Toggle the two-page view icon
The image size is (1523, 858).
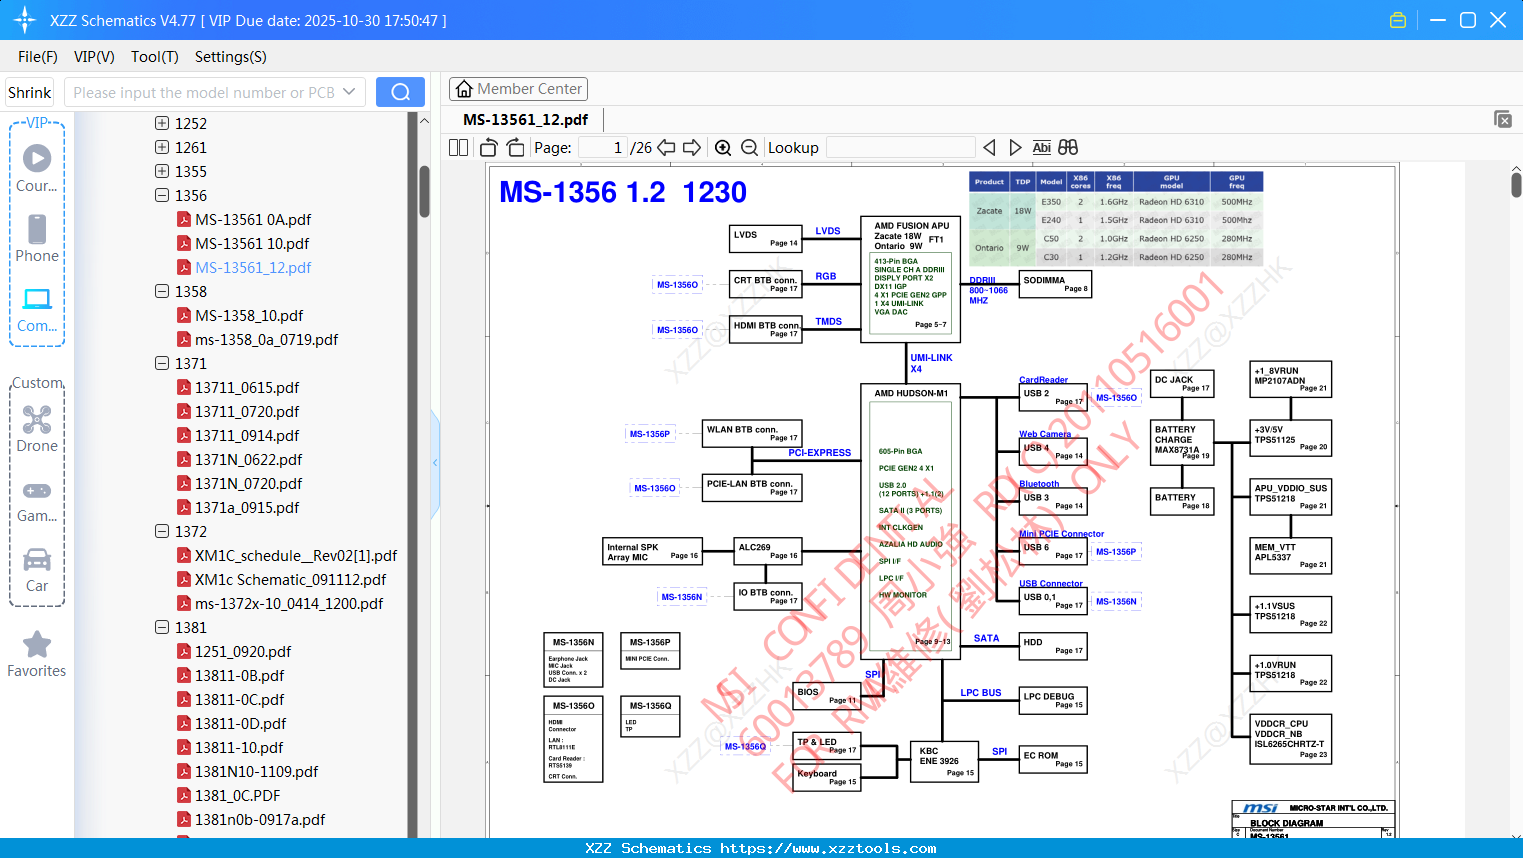[x=459, y=148]
